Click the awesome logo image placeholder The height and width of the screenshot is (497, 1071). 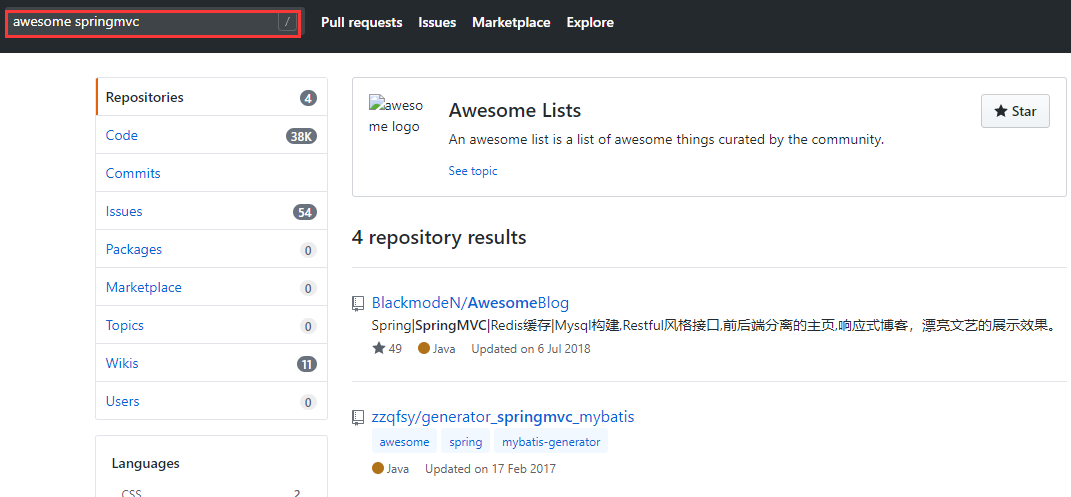[396, 116]
